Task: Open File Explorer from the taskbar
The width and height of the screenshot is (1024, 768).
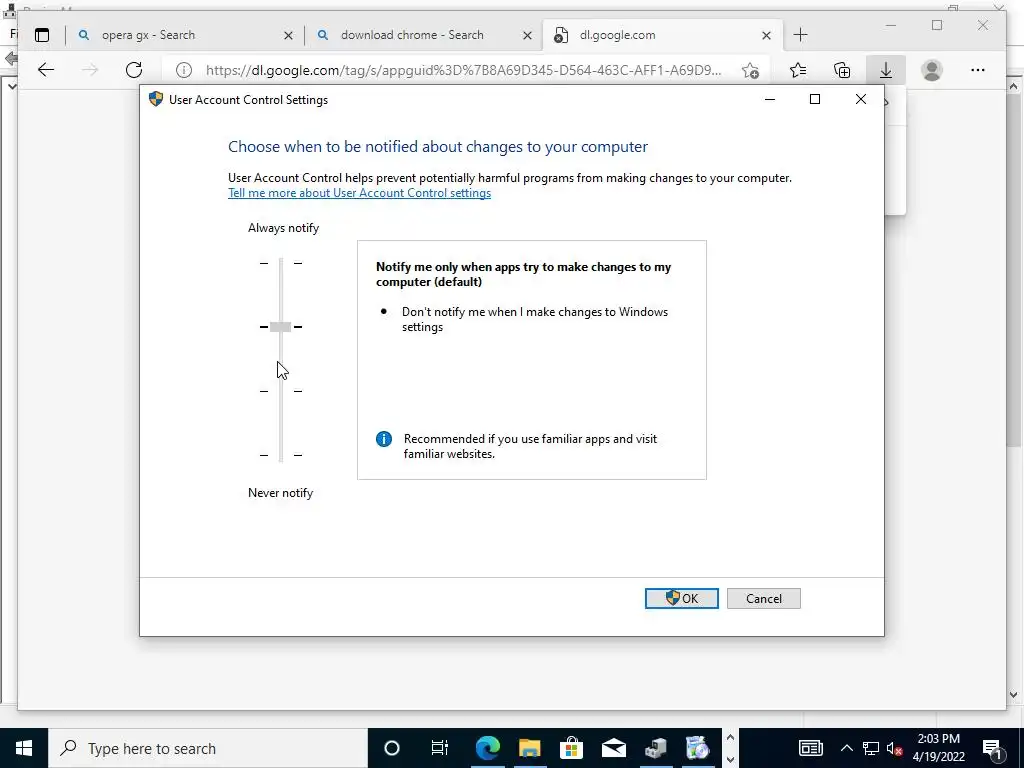Action: (x=530, y=748)
